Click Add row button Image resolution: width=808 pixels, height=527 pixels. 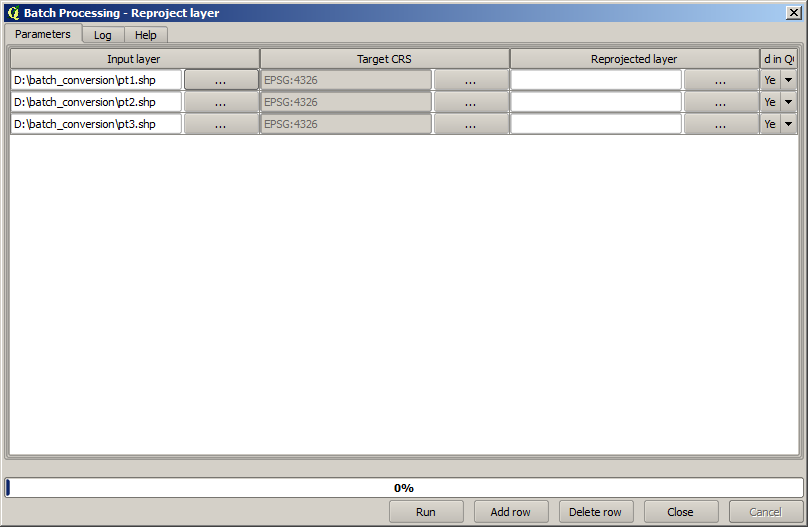(510, 512)
